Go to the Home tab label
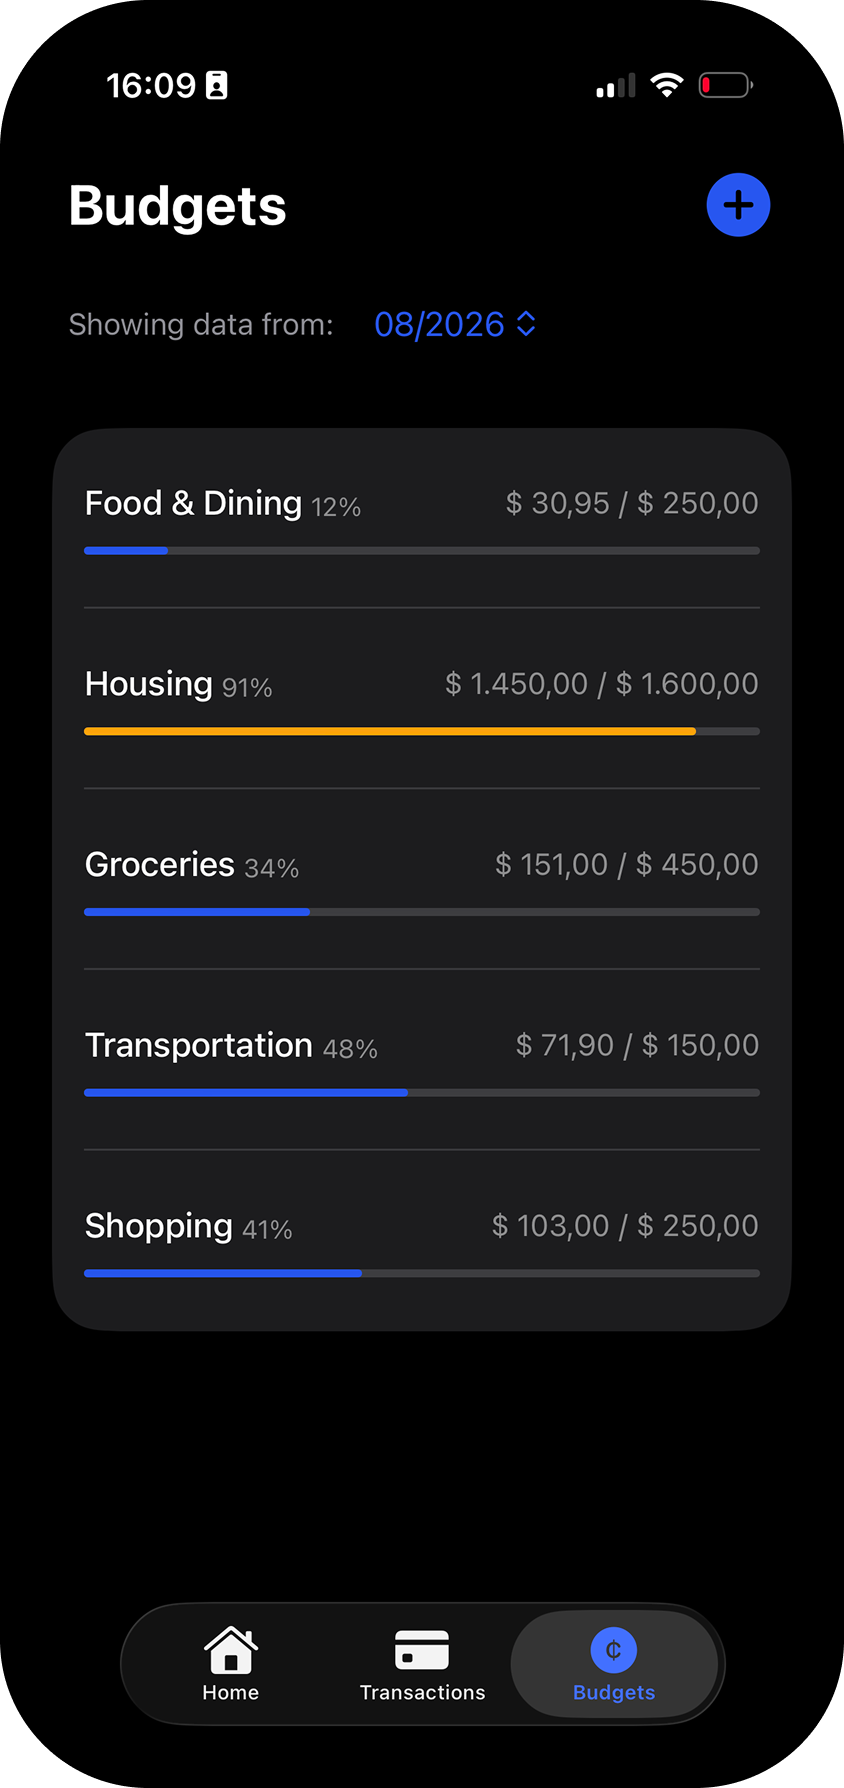The width and height of the screenshot is (844, 1788). 231,1692
